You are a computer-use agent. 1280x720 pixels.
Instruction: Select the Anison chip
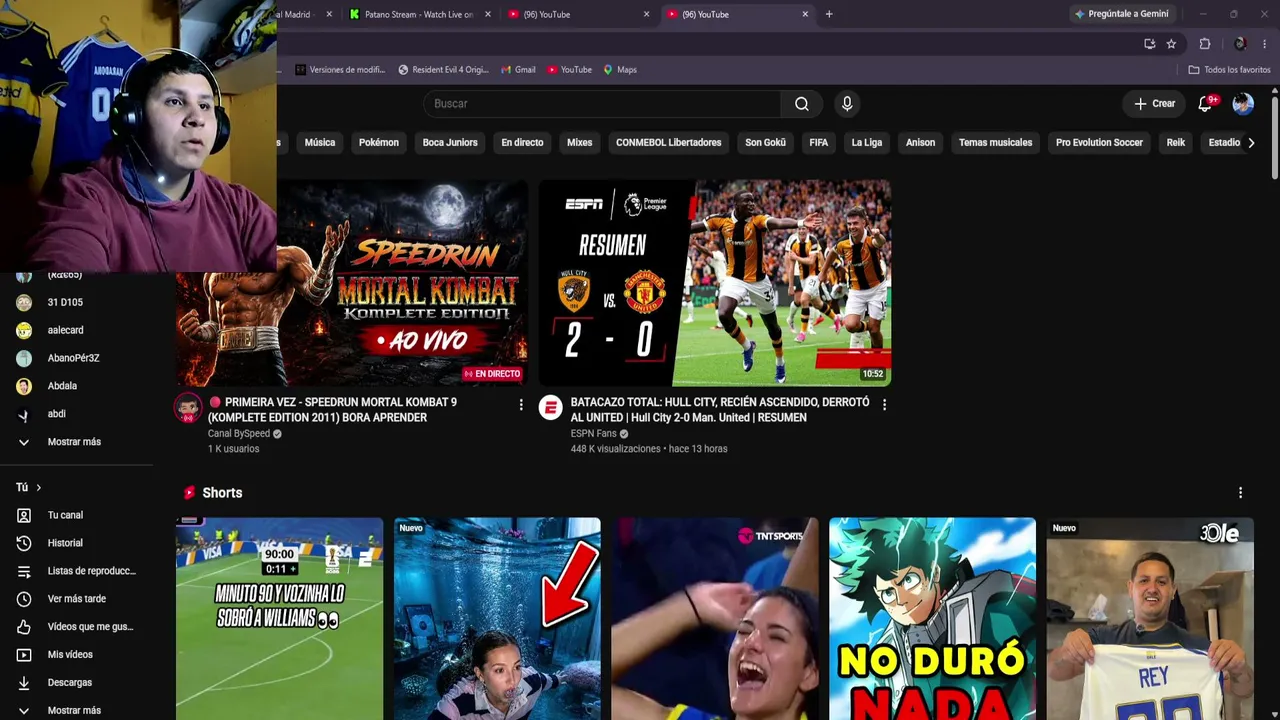[920, 143]
